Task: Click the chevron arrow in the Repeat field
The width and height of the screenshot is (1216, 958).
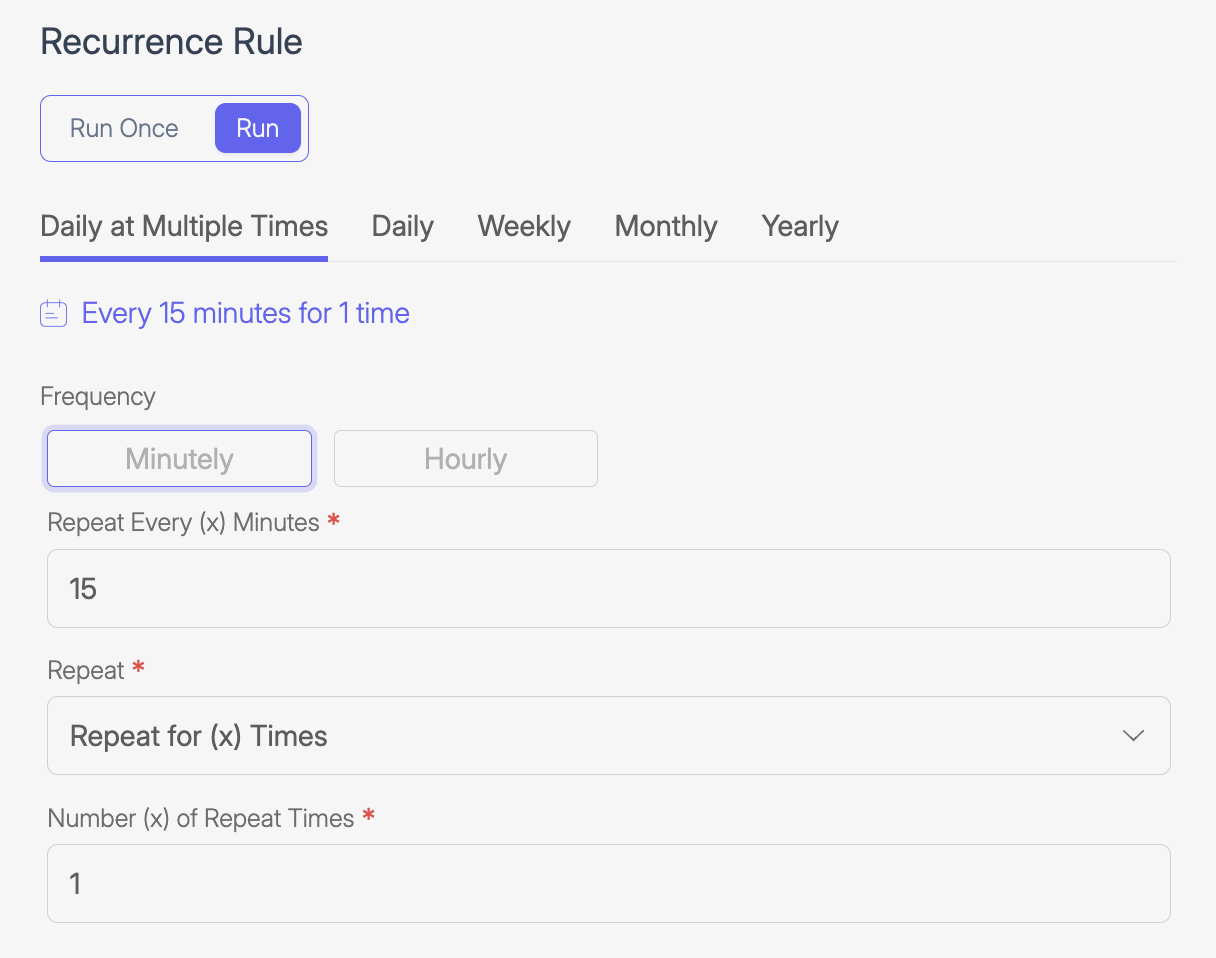Action: click(1132, 736)
